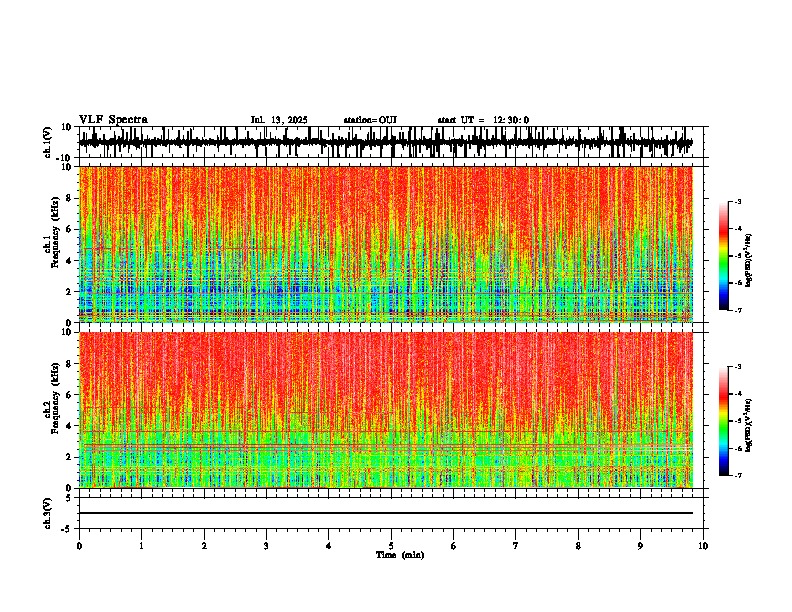Select the date text "Jul 13, 2025"

[279, 120]
